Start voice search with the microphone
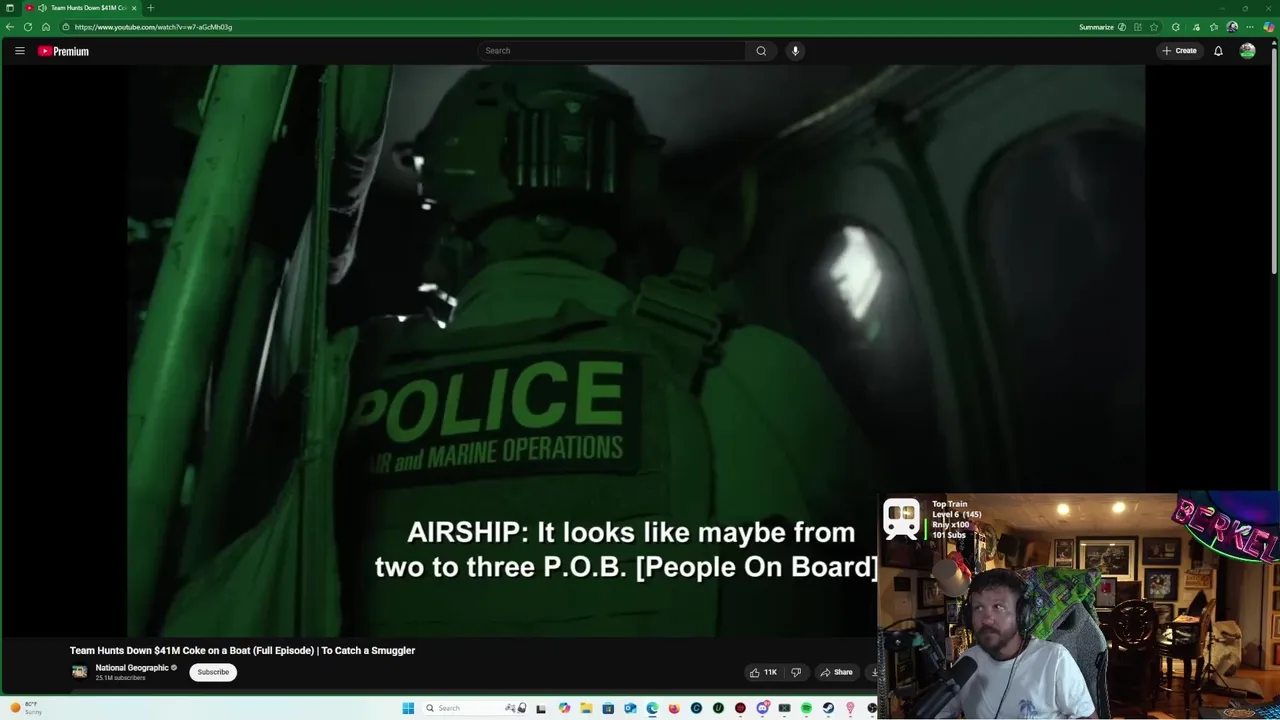1280x720 pixels. [795, 51]
